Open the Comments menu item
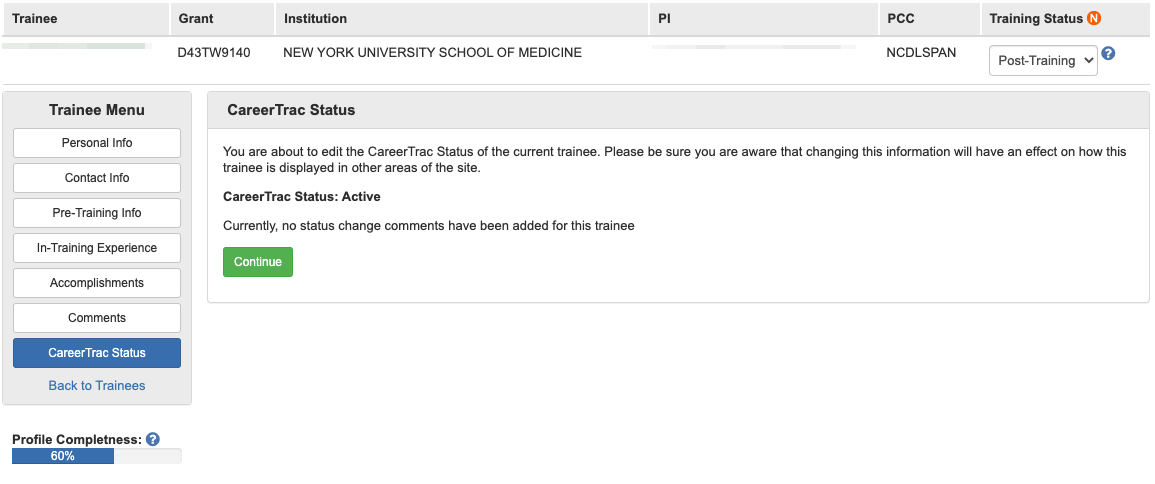The height and width of the screenshot is (484, 1155). (x=97, y=318)
